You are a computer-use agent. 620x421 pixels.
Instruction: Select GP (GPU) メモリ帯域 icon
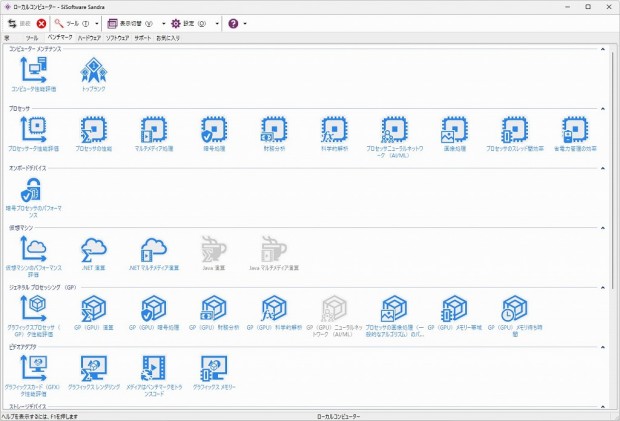[454, 309]
